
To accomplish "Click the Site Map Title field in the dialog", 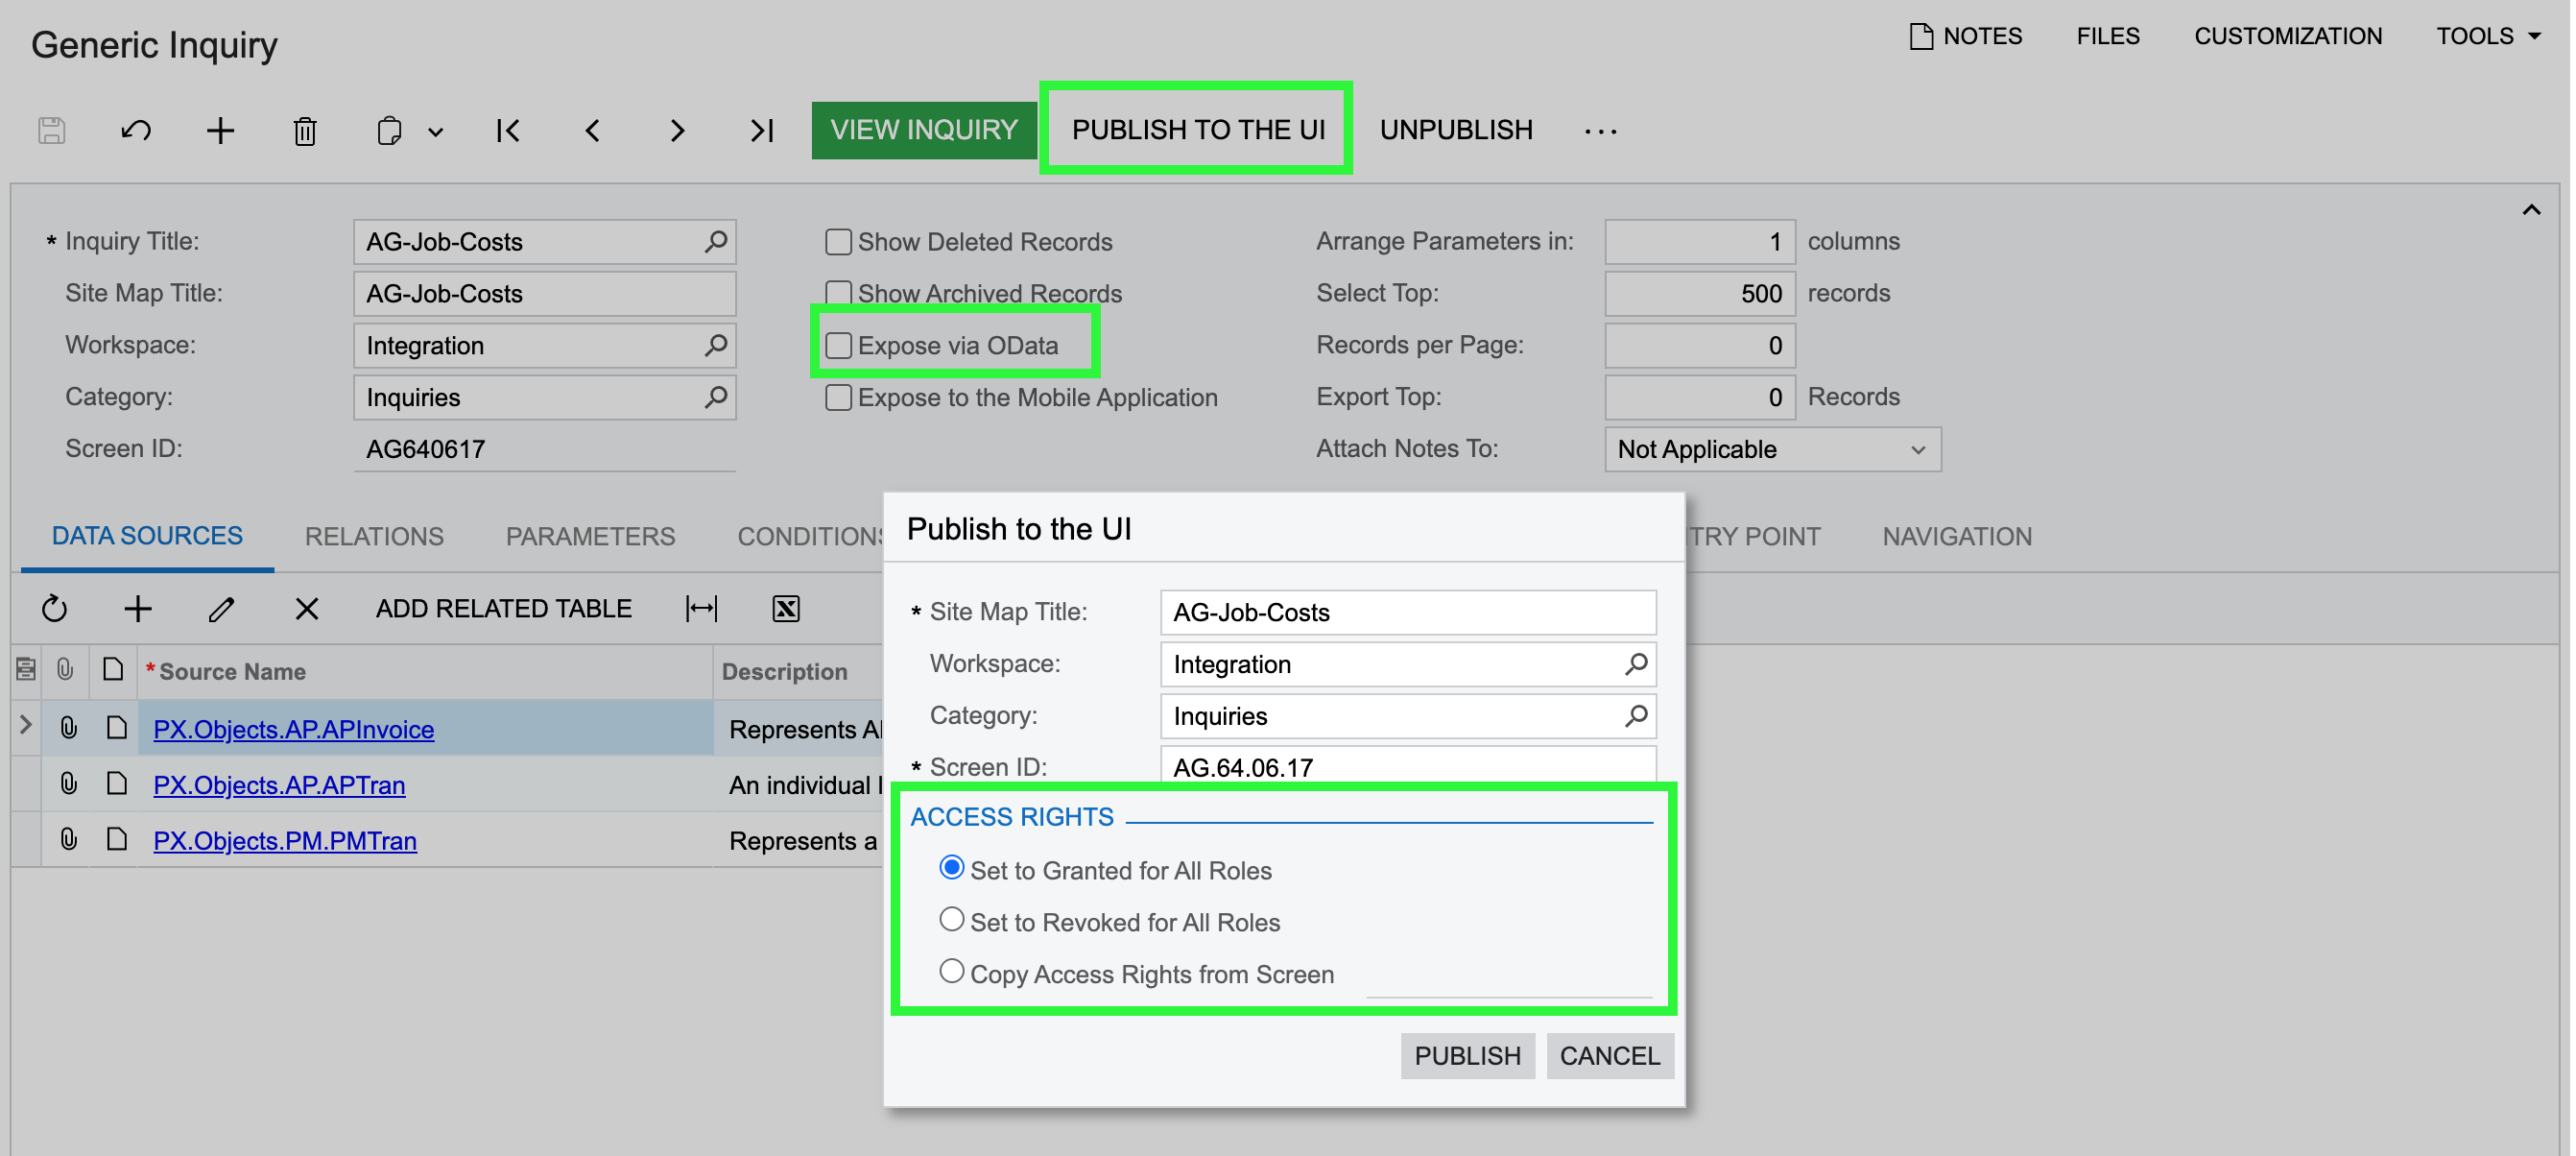I will pos(1406,612).
